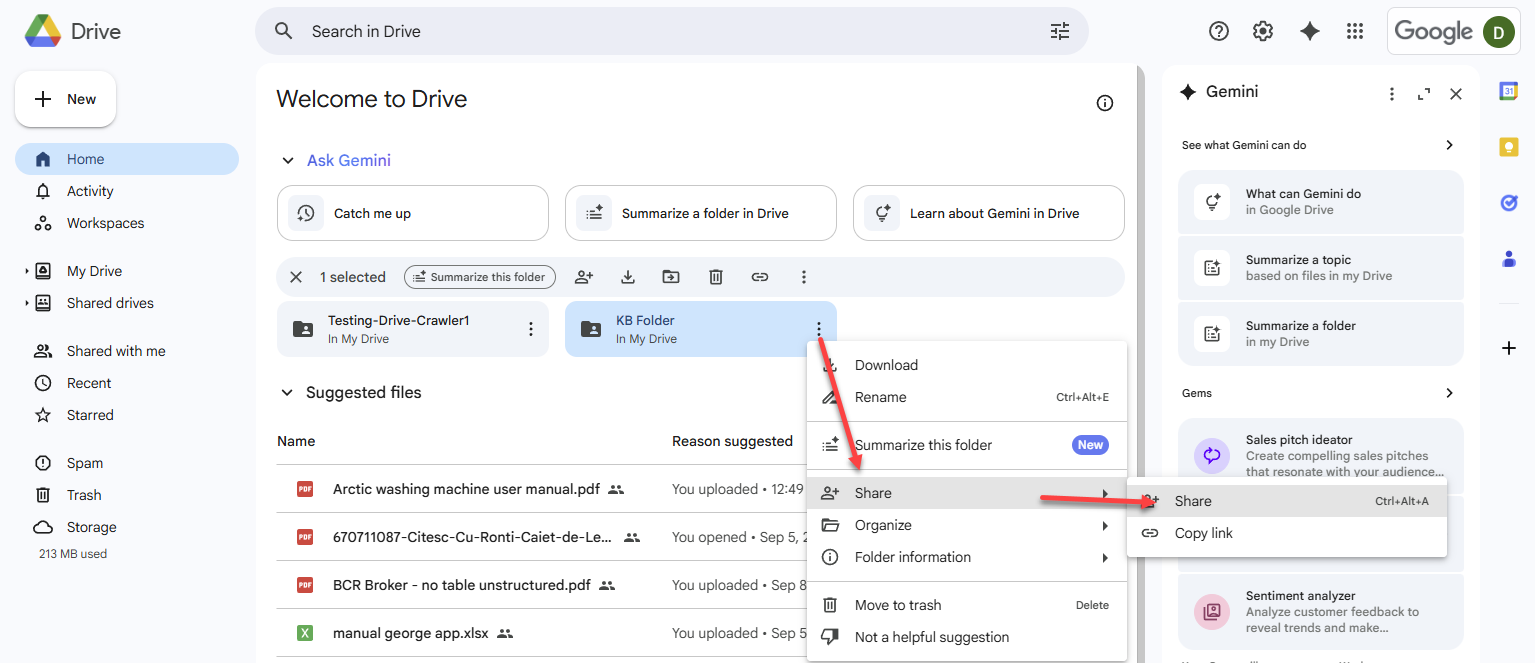Clear the selection with the X icon
The width and height of the screenshot is (1535, 663).
[296, 277]
